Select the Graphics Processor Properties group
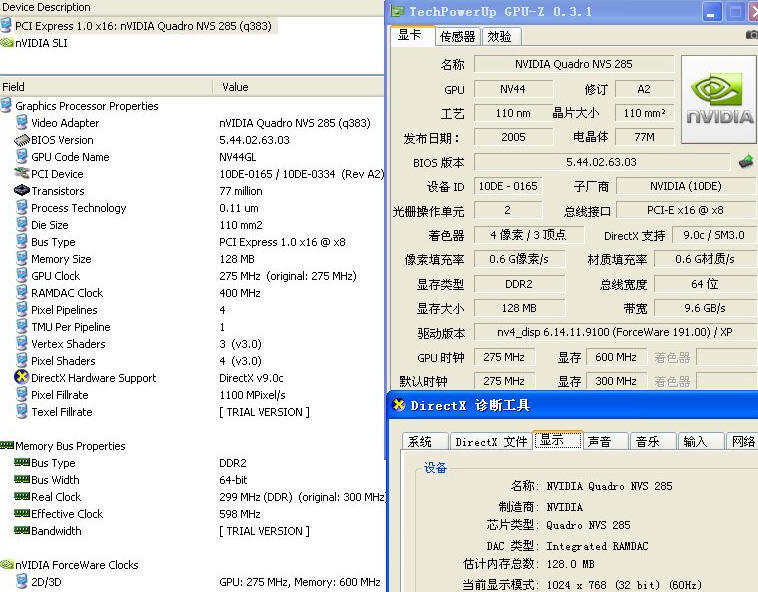The height and width of the screenshot is (592, 758). 86,106
